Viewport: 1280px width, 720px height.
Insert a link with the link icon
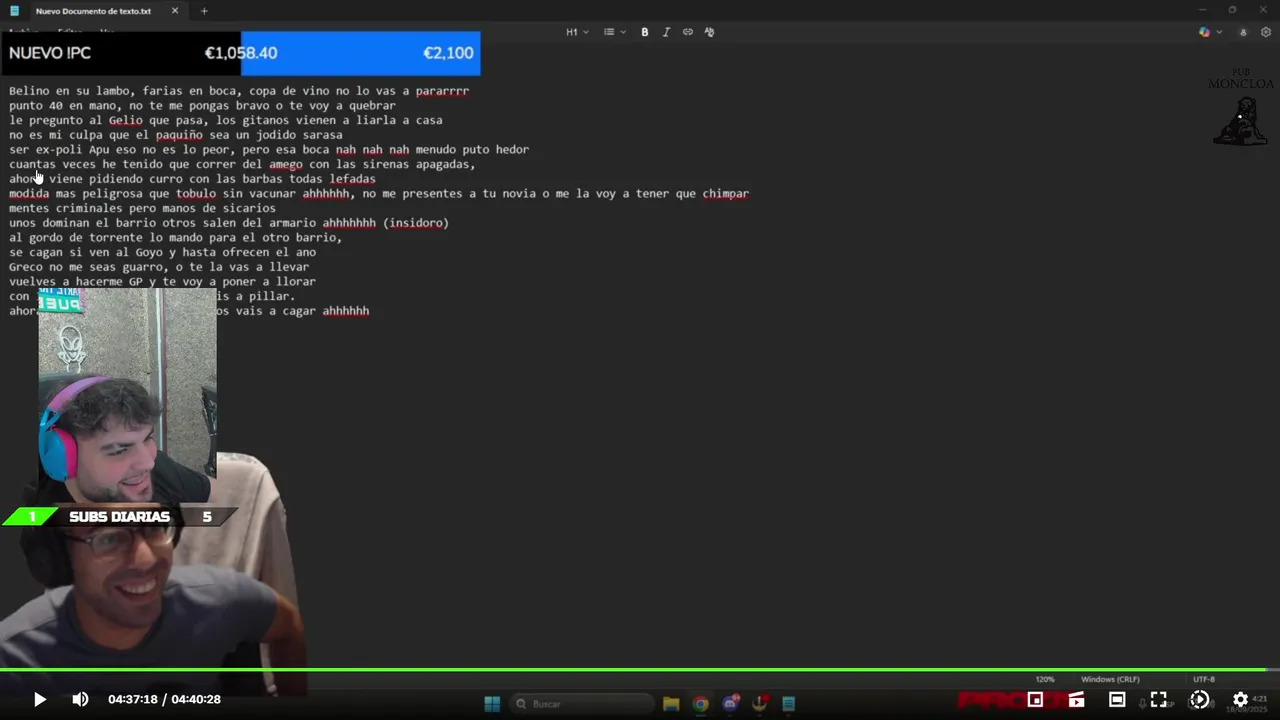[688, 32]
